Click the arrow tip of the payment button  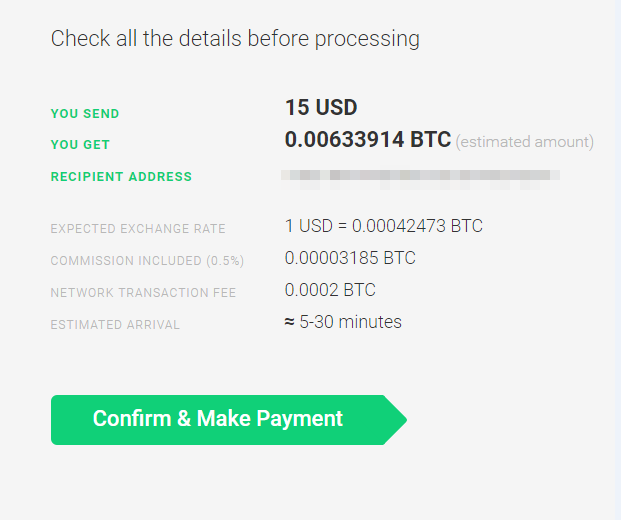(x=396, y=420)
